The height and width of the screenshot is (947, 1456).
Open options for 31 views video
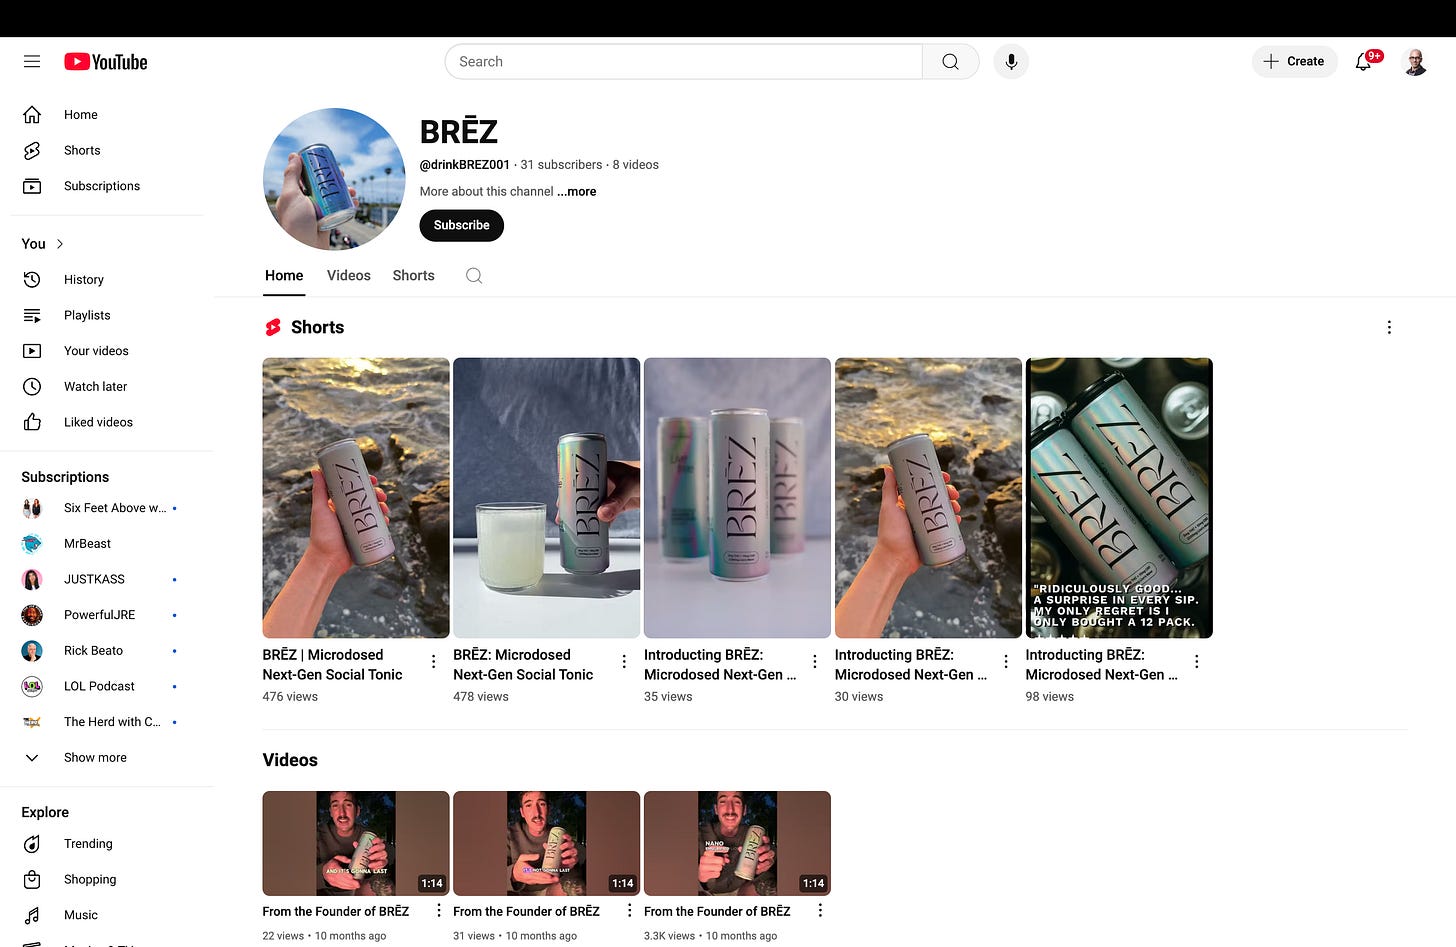point(629,911)
